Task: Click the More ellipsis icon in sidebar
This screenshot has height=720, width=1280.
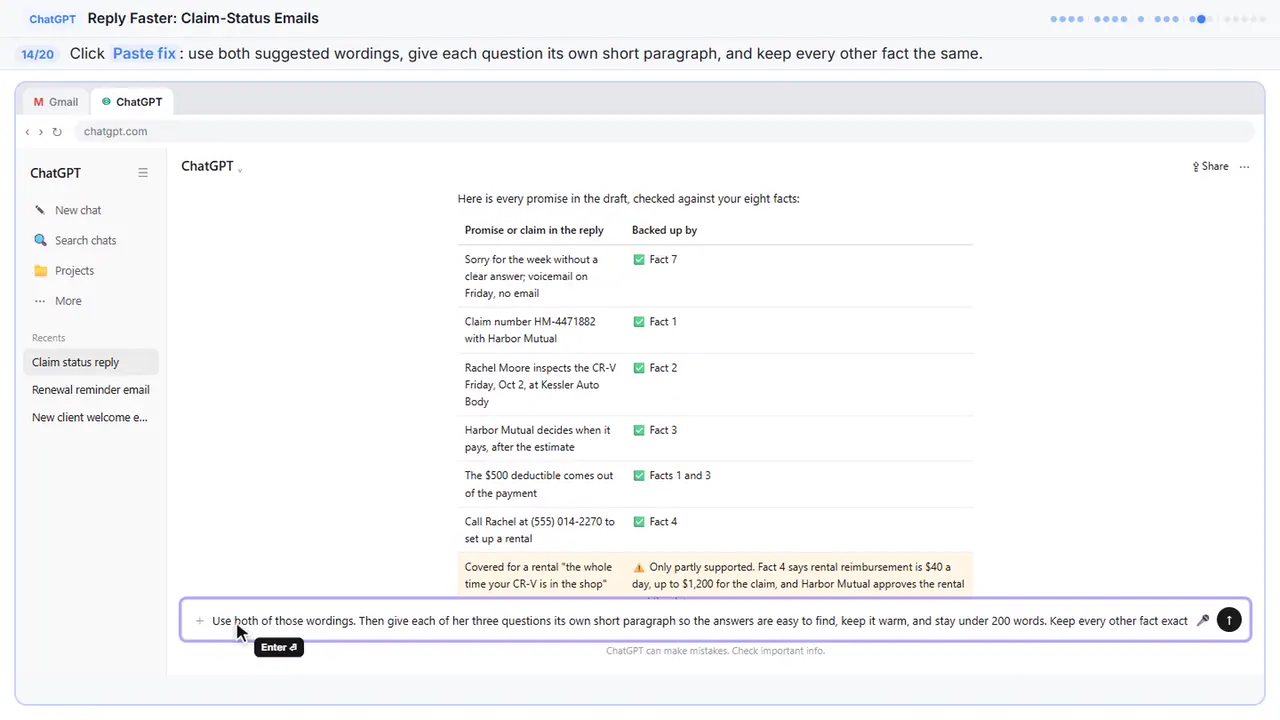Action: (40, 301)
